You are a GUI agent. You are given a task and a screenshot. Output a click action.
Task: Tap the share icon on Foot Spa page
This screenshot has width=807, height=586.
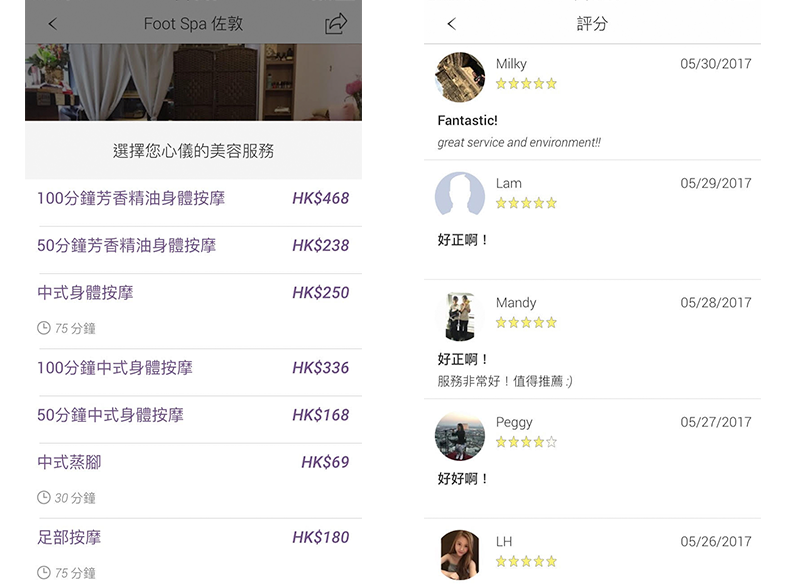tap(336, 23)
